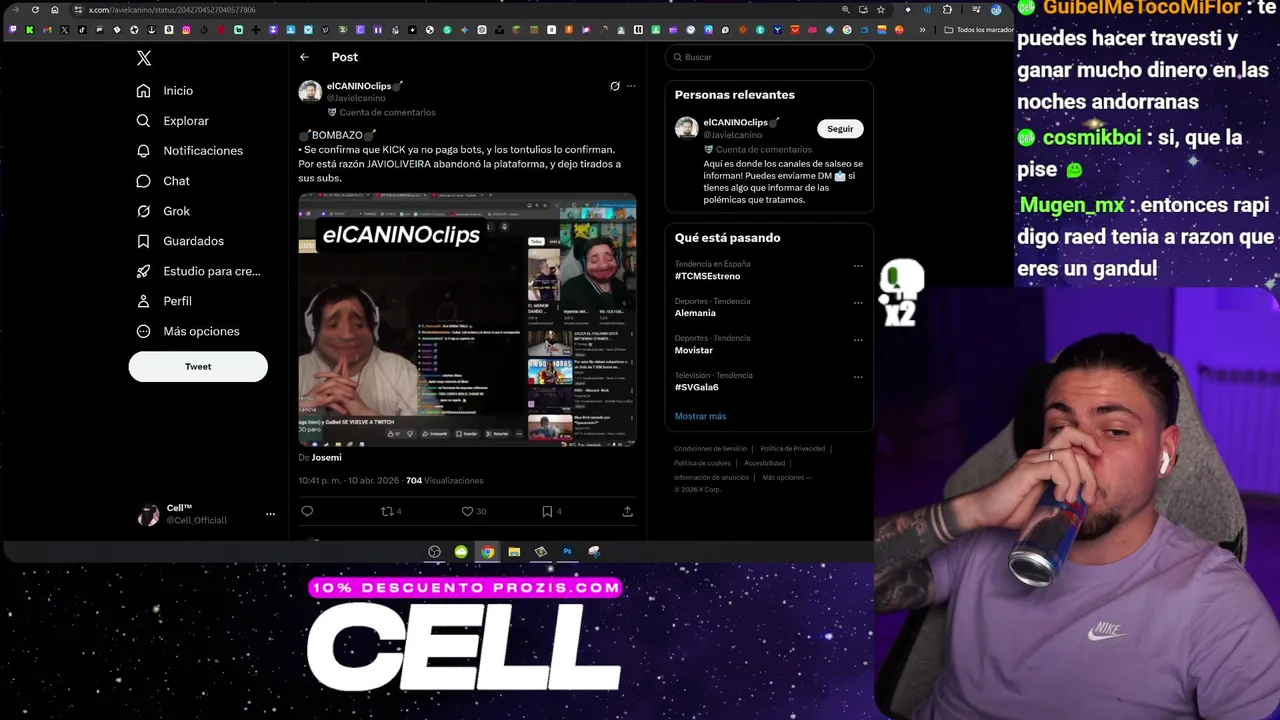Open Explorar in the sidebar
Screen dimensions: 1280x720
[173, 121]
